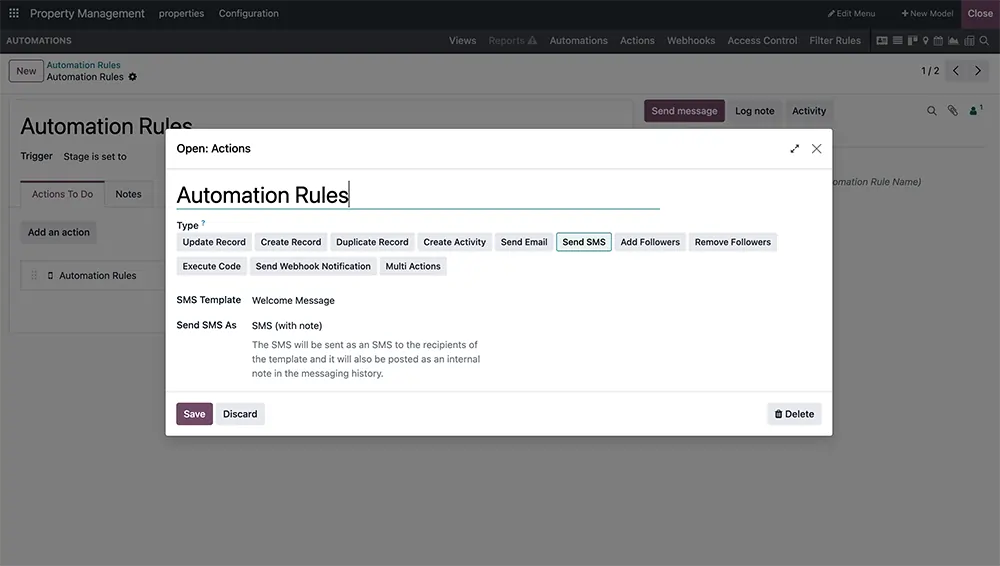Close Studio with the Close button
1000x566 pixels.
pos(980,13)
